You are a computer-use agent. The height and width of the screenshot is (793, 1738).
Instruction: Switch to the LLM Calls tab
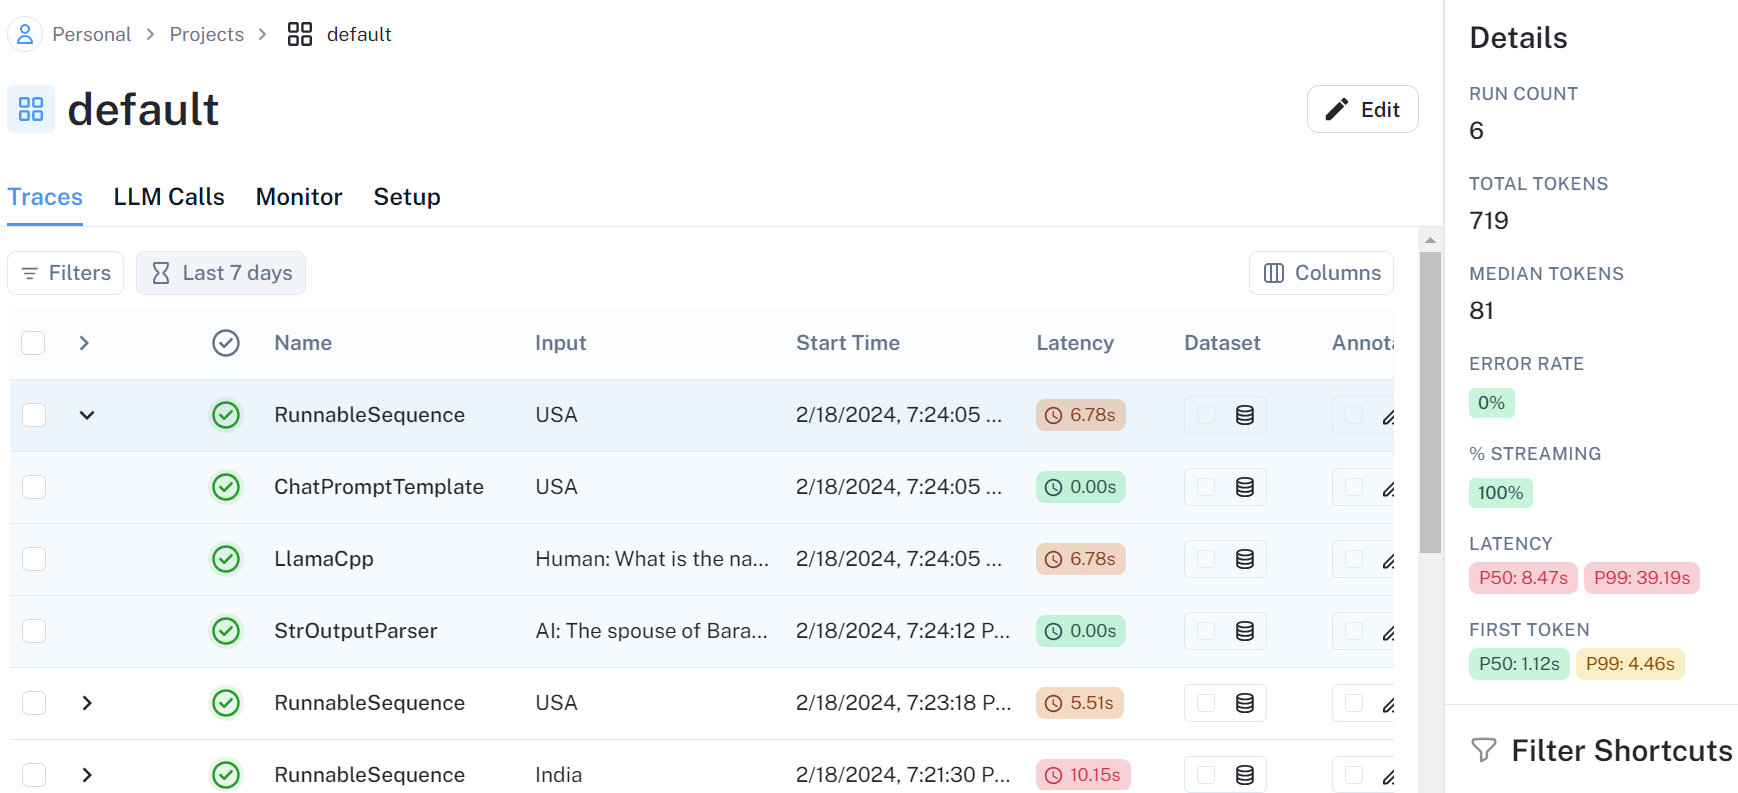pos(169,197)
